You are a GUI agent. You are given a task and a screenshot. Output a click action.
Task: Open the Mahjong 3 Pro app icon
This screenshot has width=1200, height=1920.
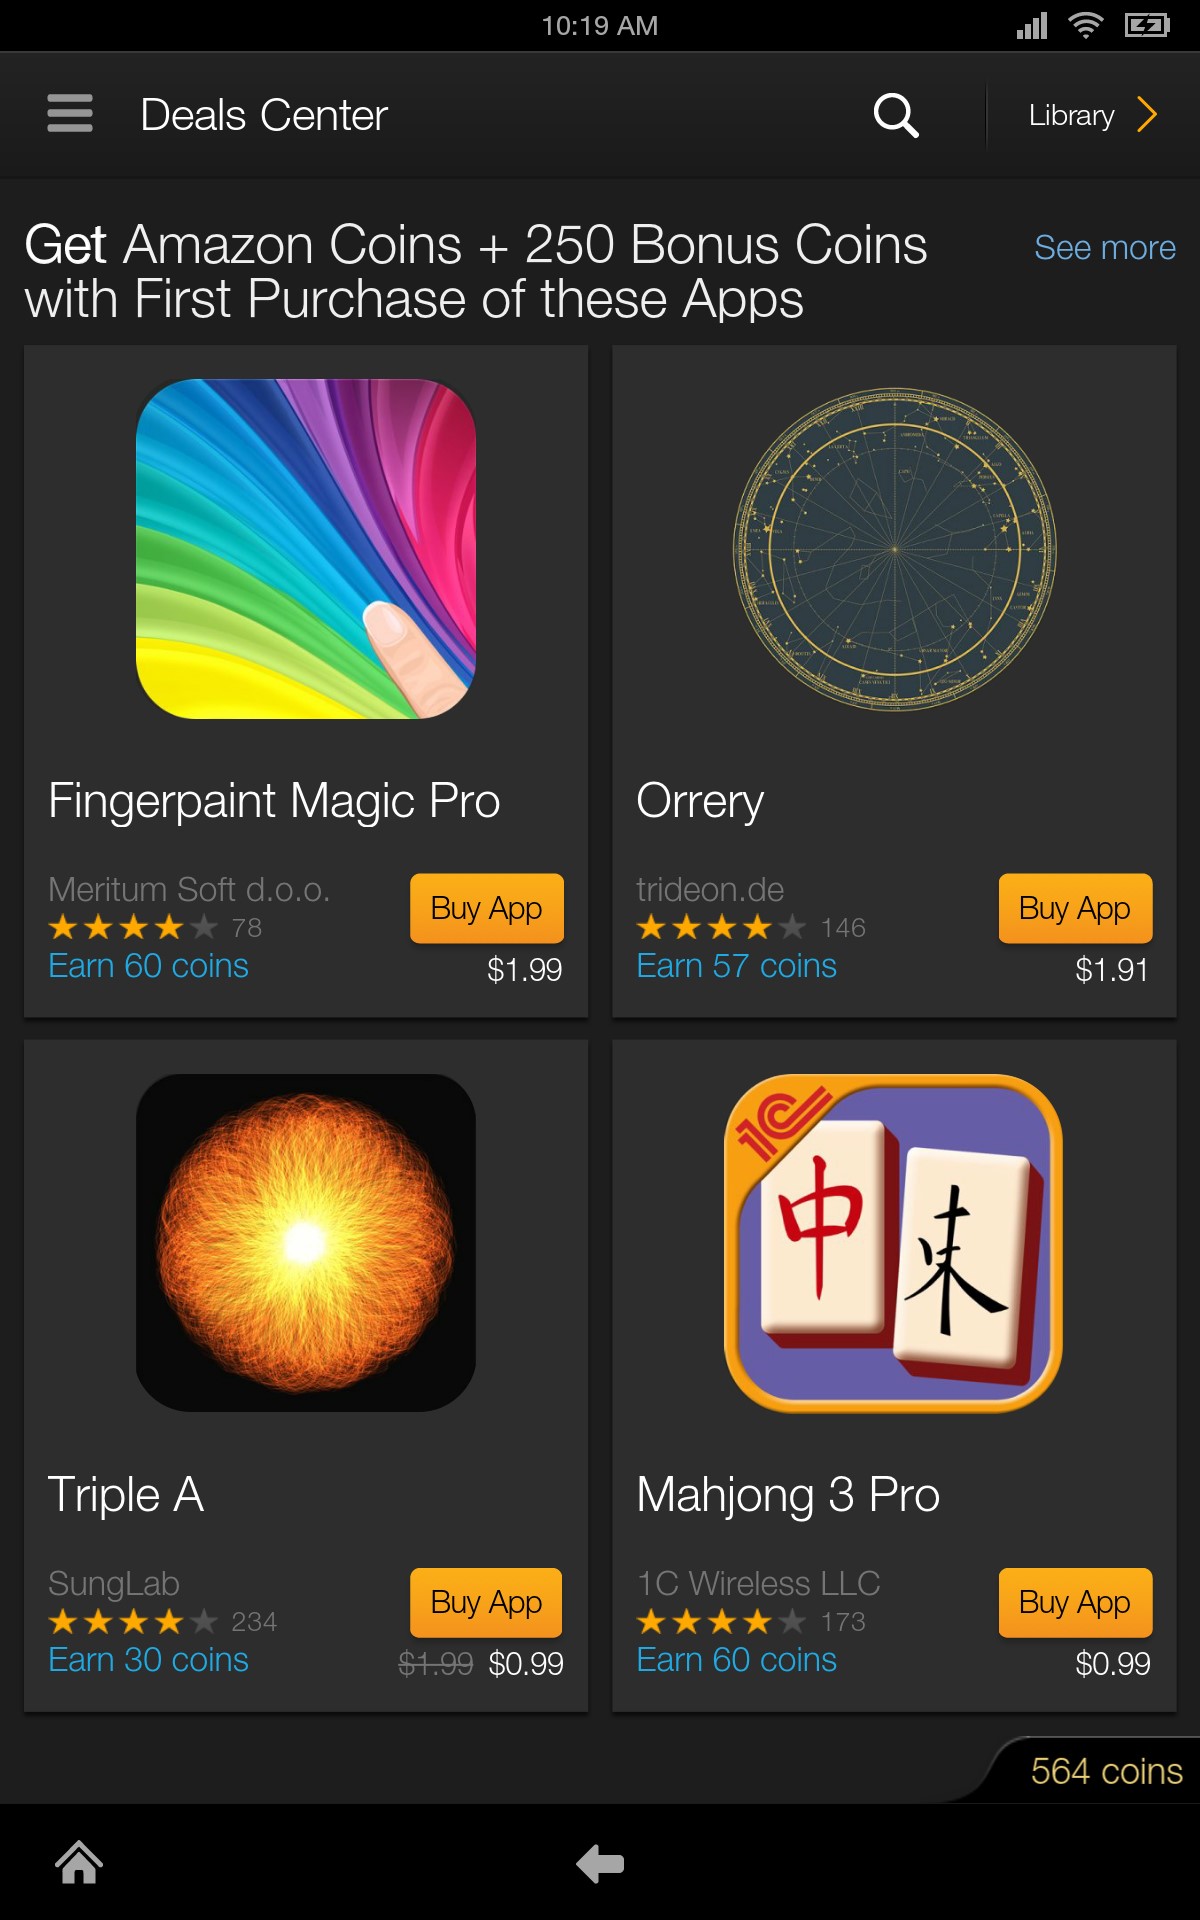pyautogui.click(x=894, y=1242)
